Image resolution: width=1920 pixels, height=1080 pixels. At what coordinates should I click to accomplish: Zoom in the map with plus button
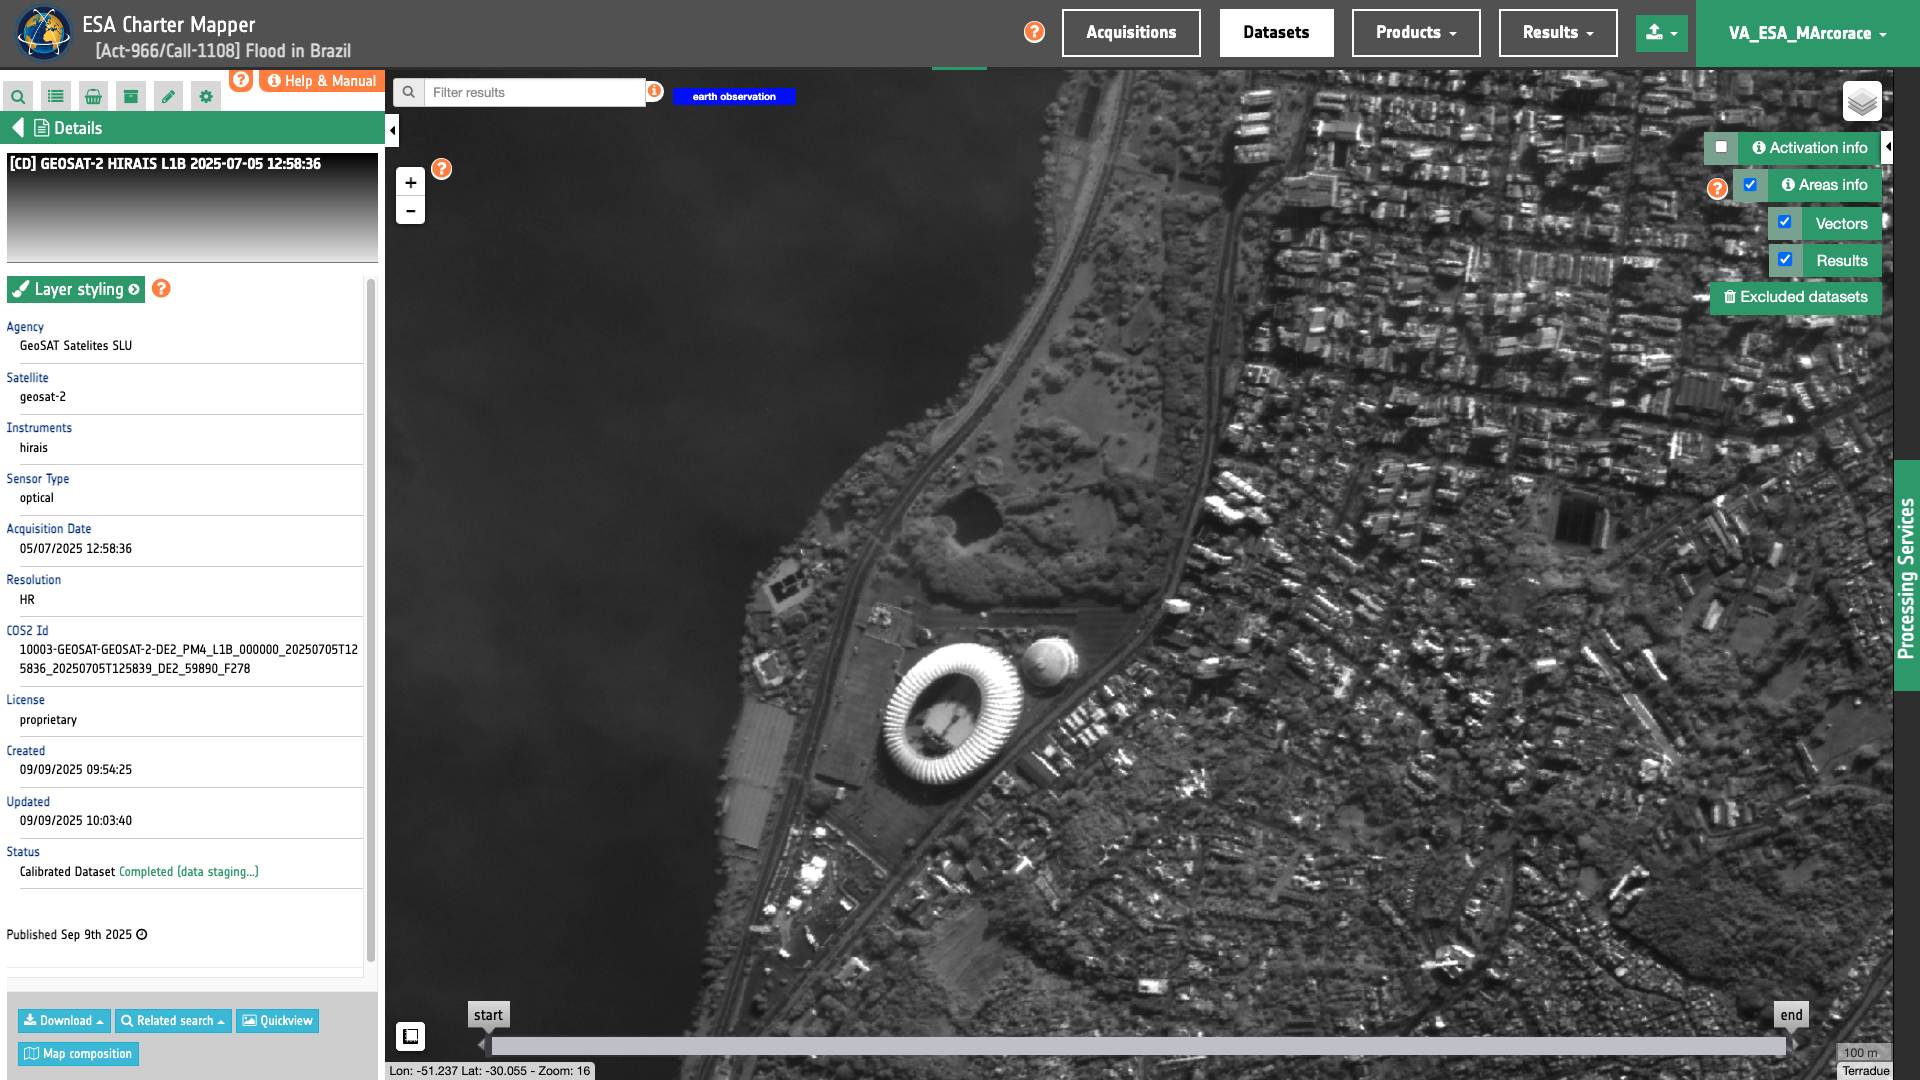(410, 183)
